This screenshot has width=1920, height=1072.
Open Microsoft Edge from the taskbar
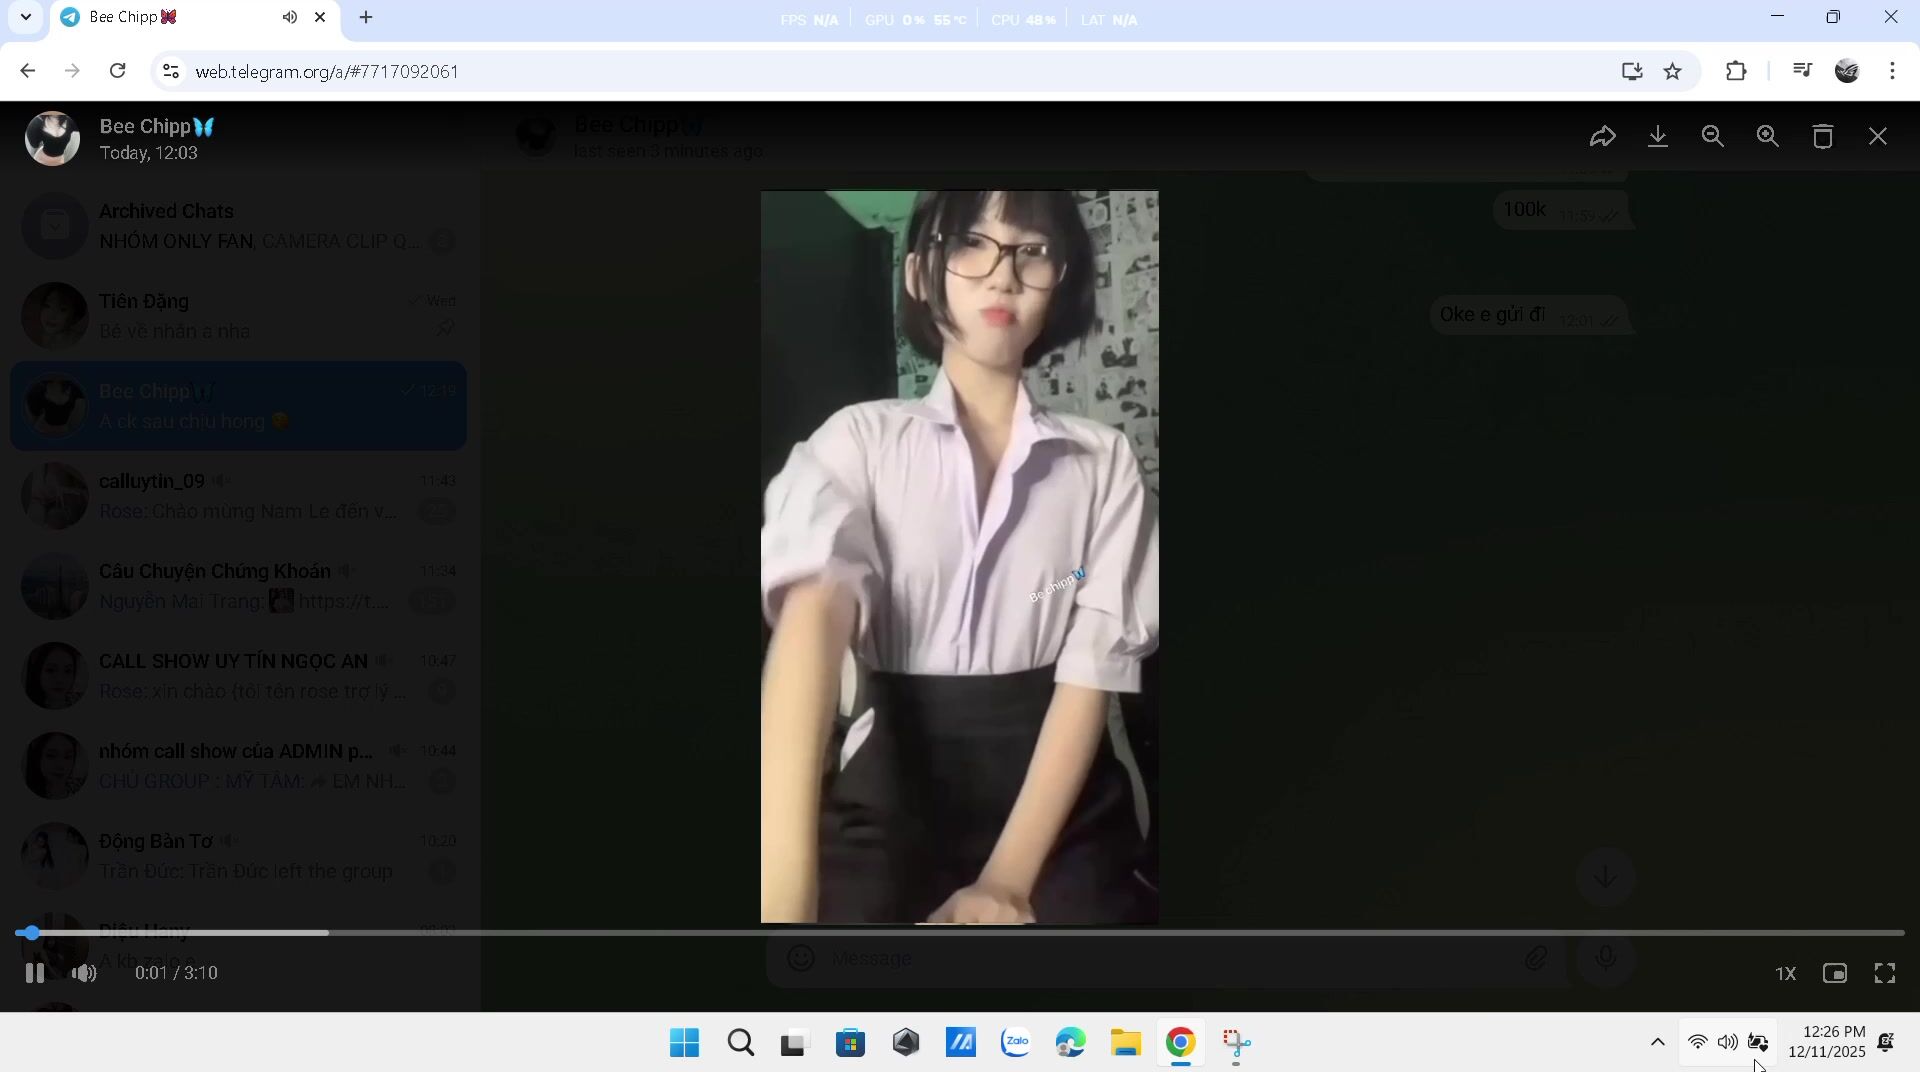(x=1070, y=1043)
